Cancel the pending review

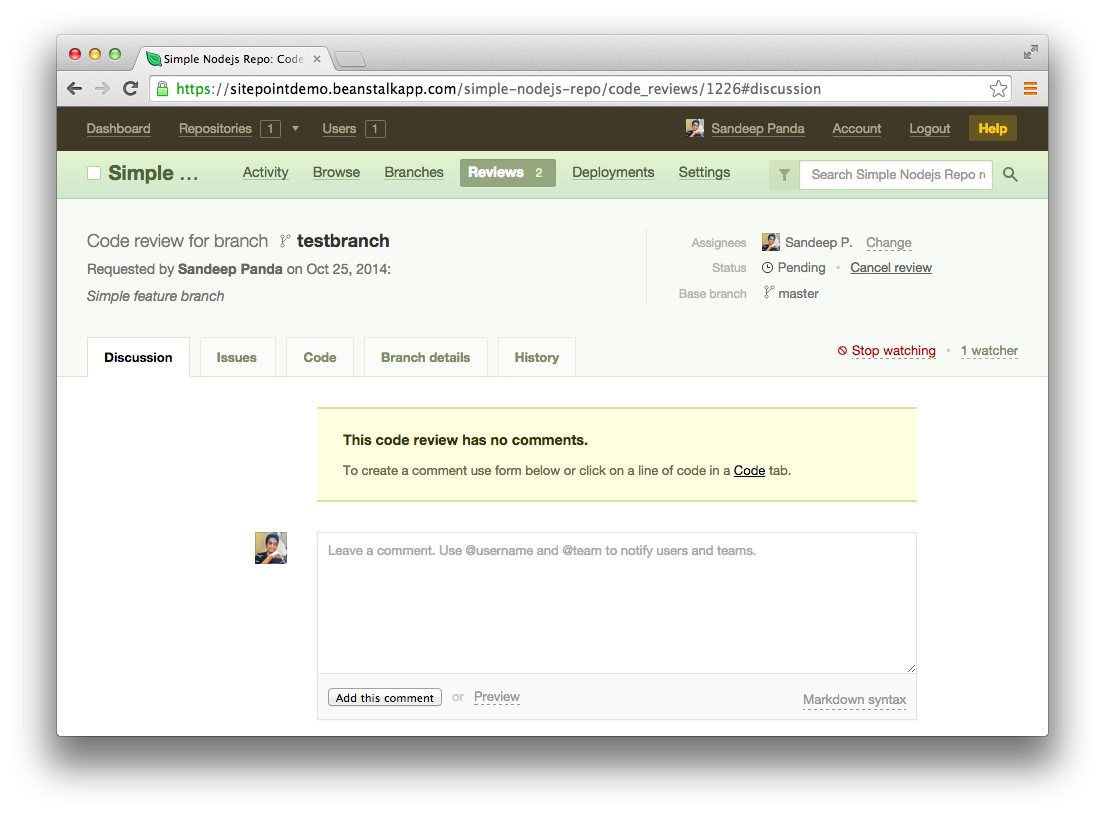pyautogui.click(x=890, y=268)
